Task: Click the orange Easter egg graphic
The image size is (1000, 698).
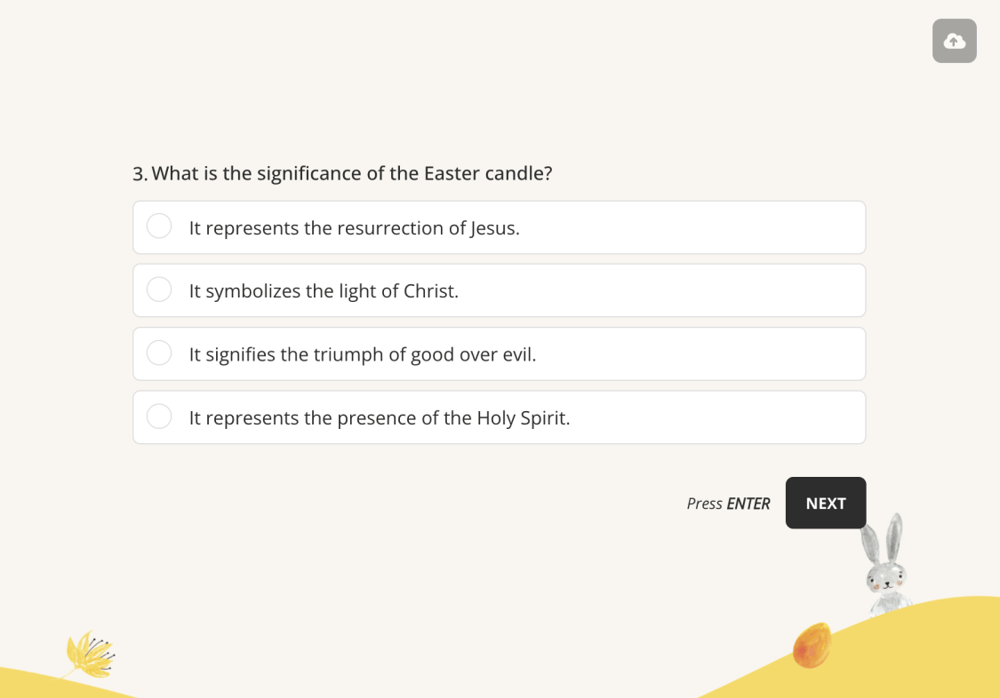Action: tap(811, 644)
